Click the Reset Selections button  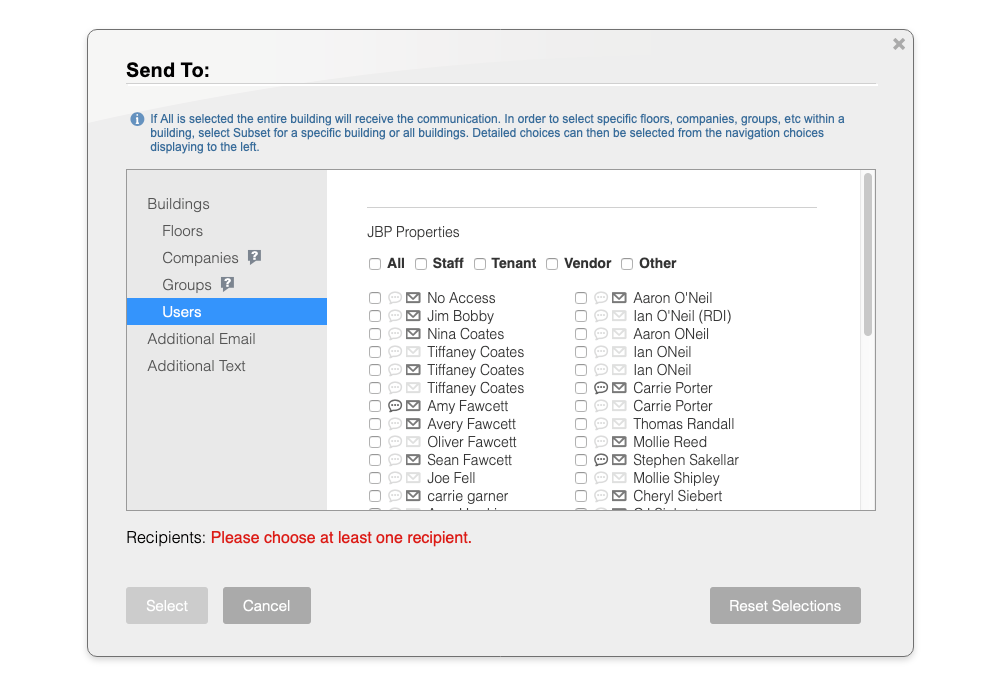click(784, 606)
